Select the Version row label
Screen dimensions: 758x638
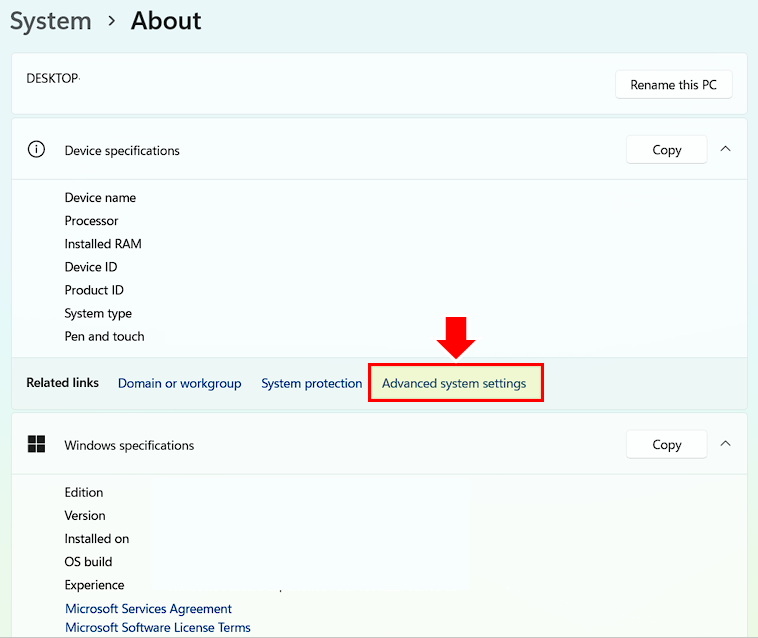[x=85, y=516]
